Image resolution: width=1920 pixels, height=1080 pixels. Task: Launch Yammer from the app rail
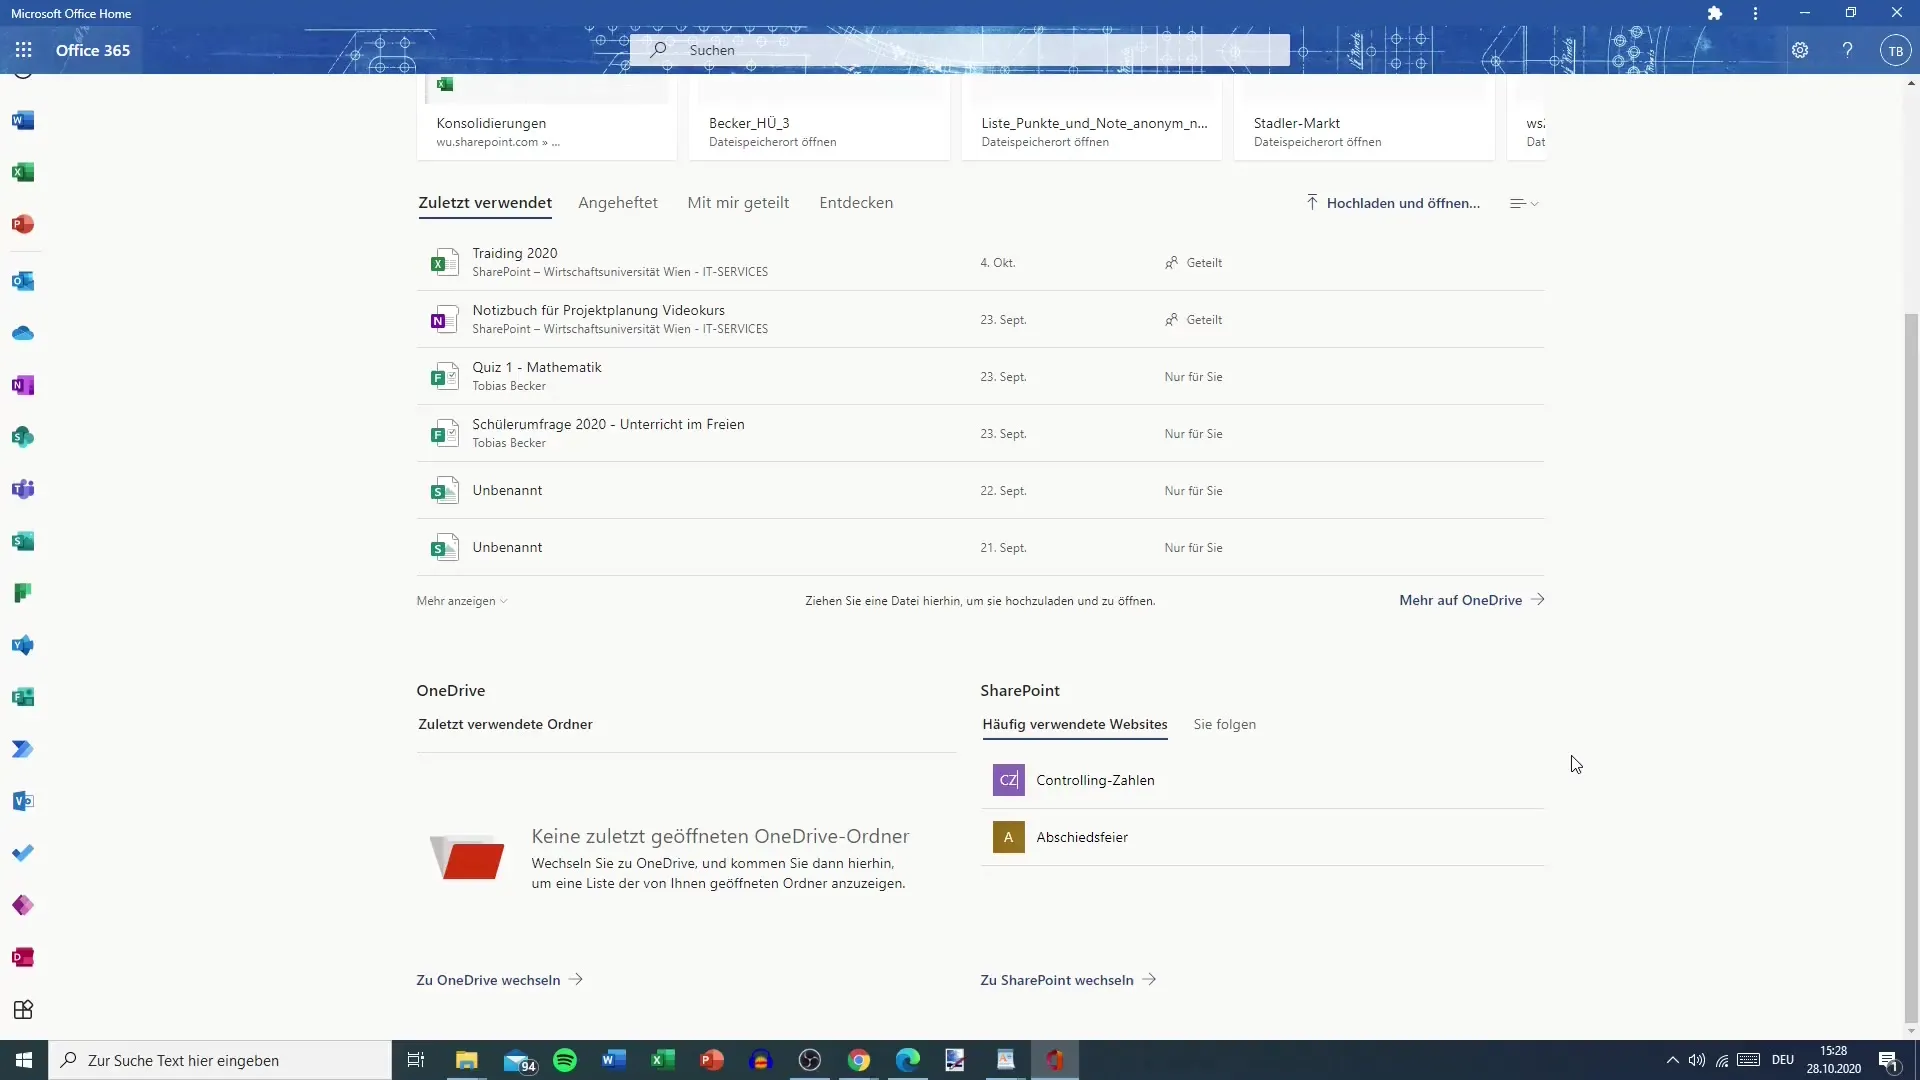coord(23,645)
